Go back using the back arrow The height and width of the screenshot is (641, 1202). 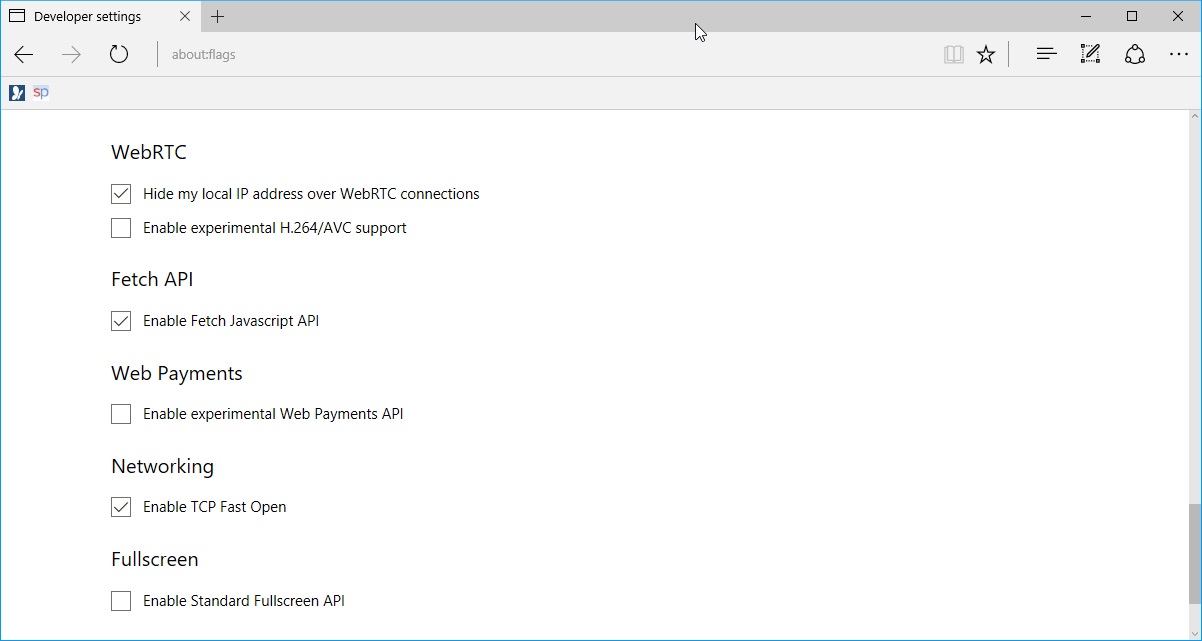coord(24,55)
